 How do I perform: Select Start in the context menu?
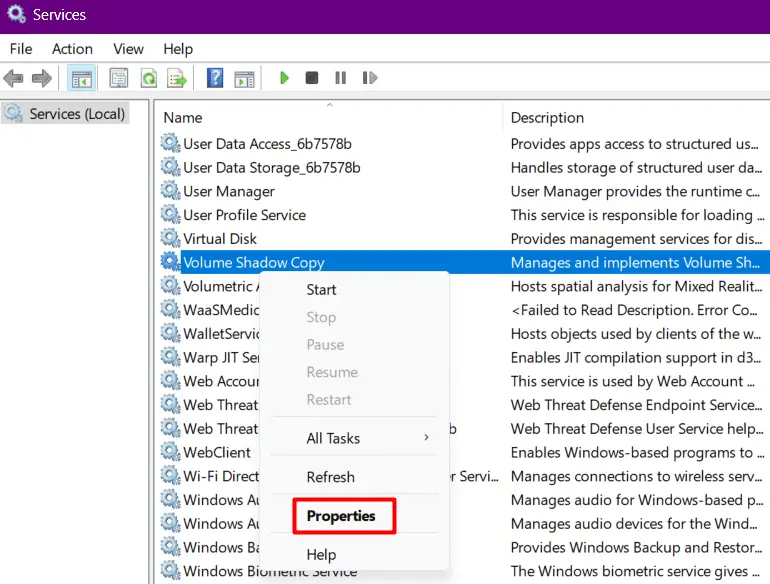pos(321,290)
